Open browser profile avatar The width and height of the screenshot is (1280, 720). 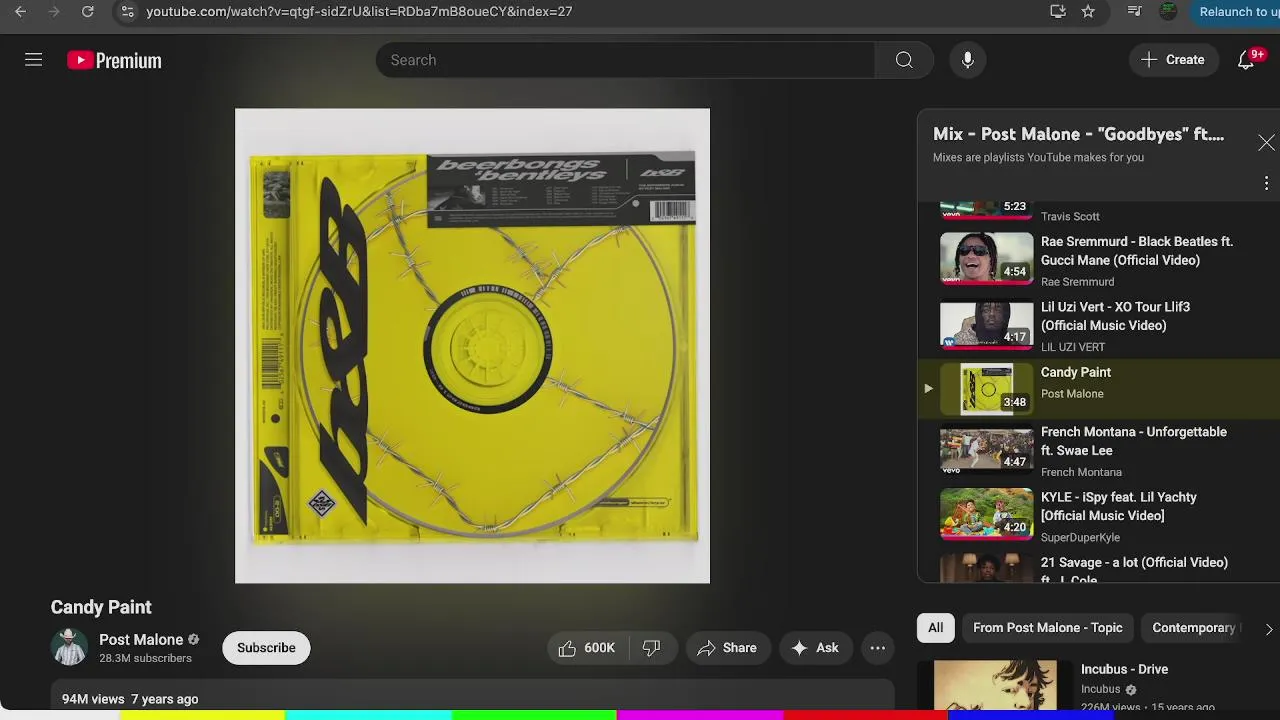point(1168,12)
